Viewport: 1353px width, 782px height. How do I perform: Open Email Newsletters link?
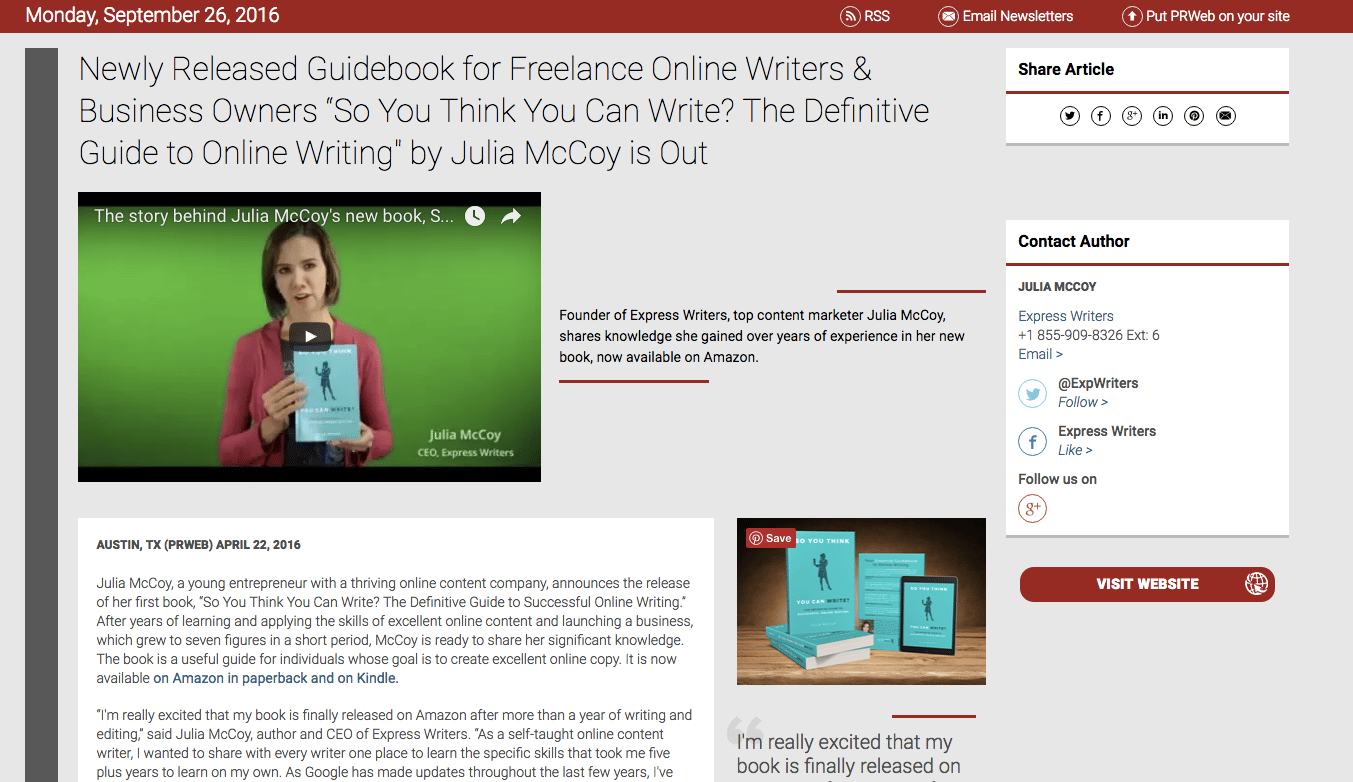tap(1017, 16)
